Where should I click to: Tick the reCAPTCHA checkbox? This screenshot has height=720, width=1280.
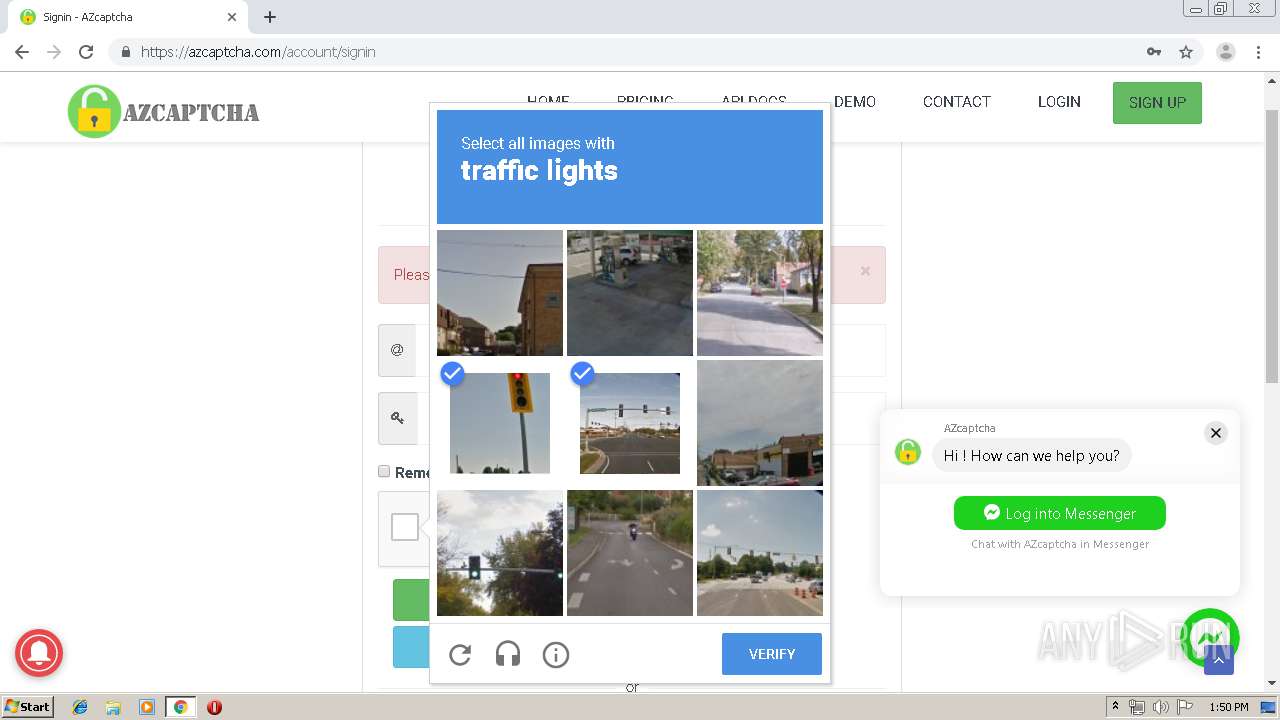(405, 527)
